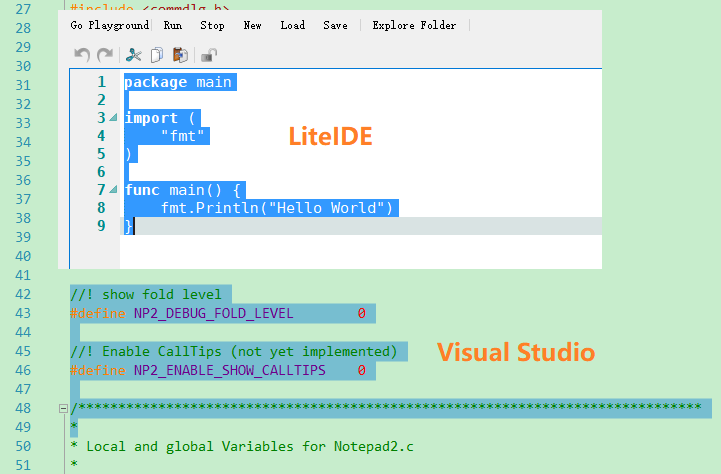Click Load in Go Playground toolbar

click(x=292, y=25)
